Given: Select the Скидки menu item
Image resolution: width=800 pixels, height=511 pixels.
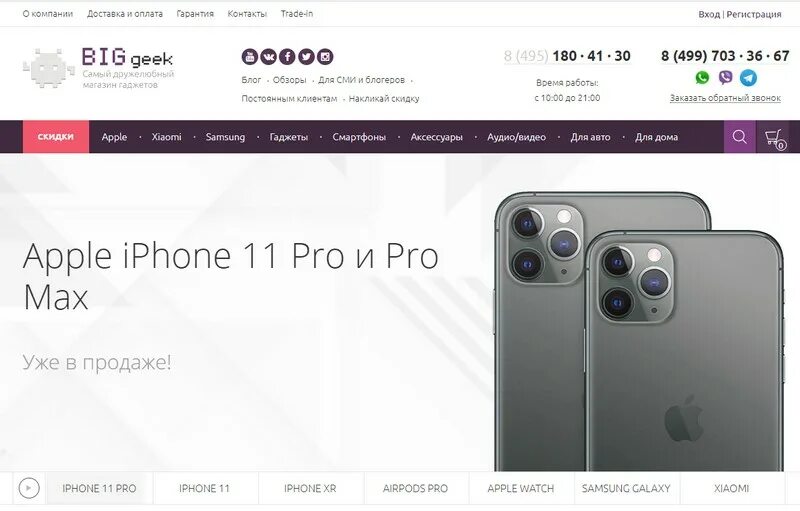Looking at the screenshot, I should [56, 137].
